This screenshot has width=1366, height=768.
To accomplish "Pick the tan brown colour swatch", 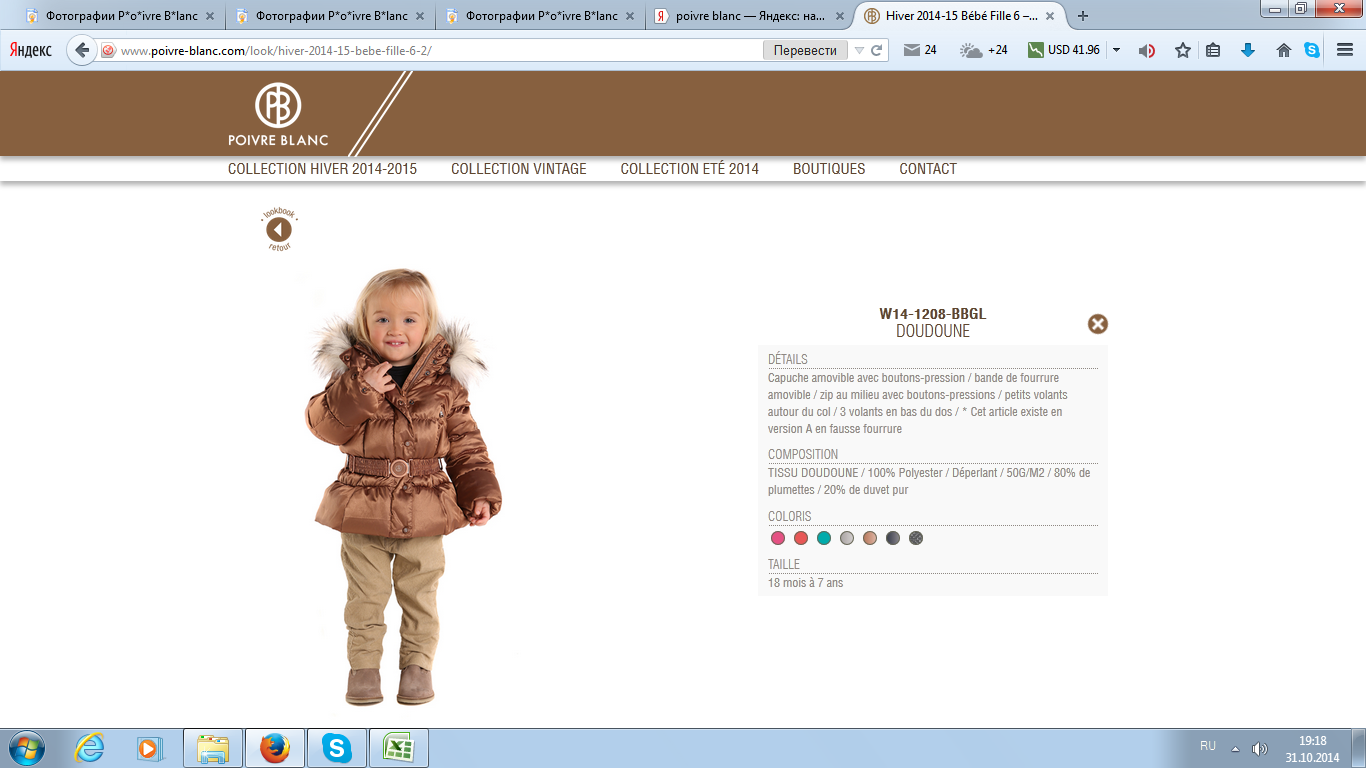I will click(x=870, y=538).
